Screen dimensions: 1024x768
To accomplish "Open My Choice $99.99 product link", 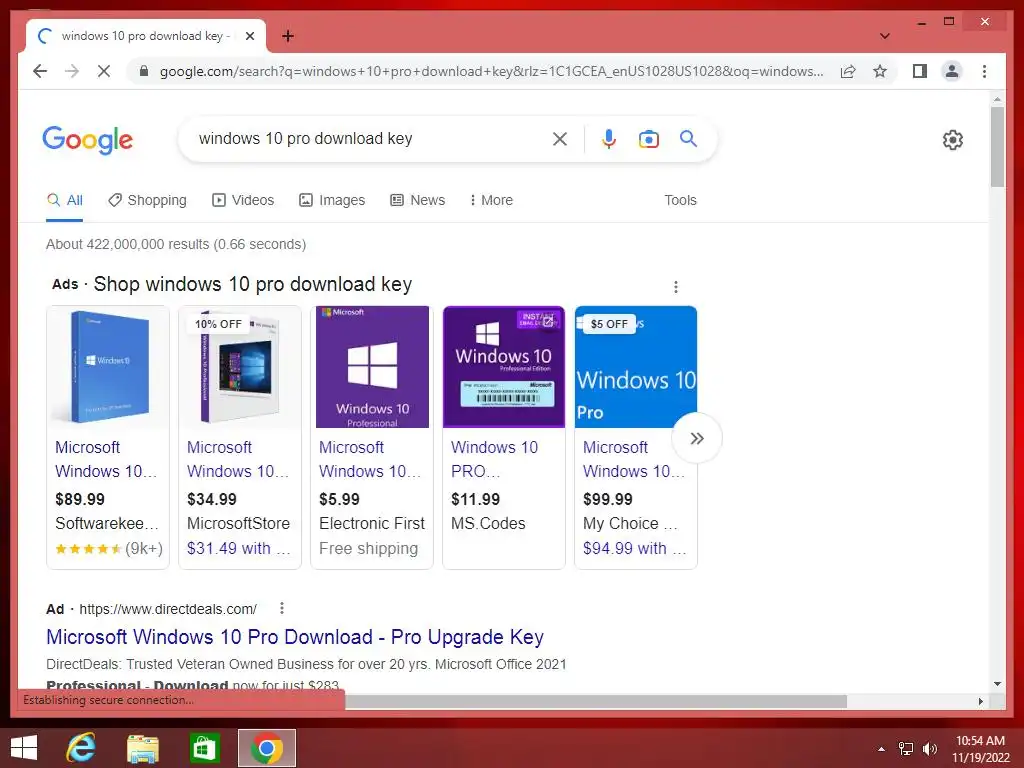I will point(633,459).
